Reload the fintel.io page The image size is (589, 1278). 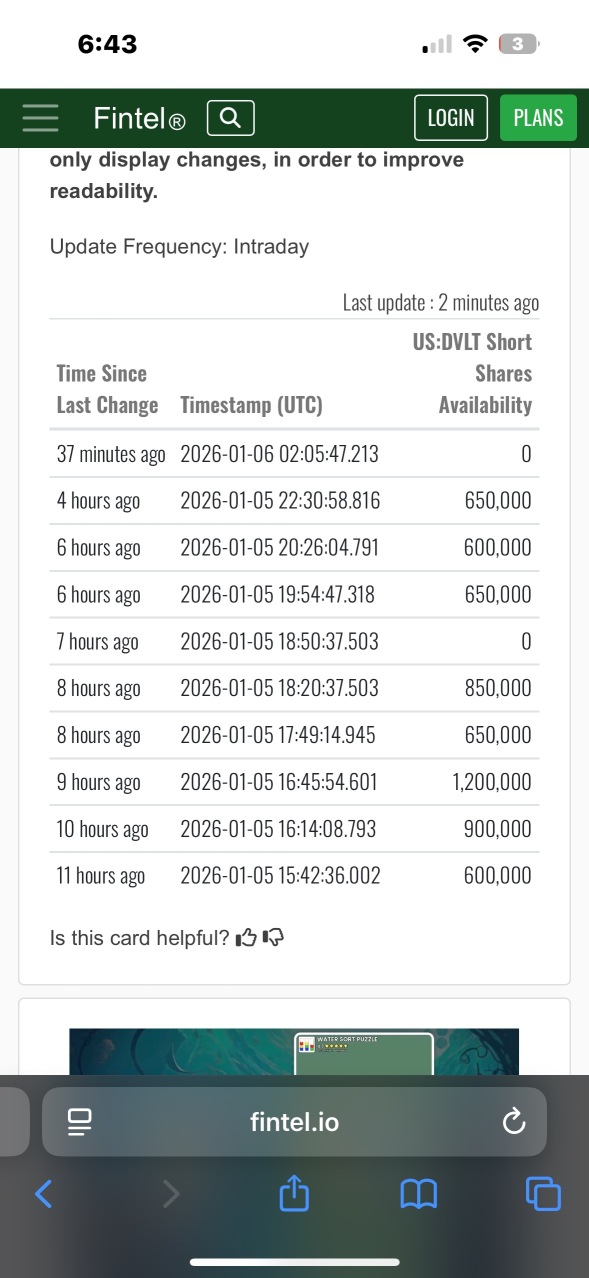[x=513, y=1122]
